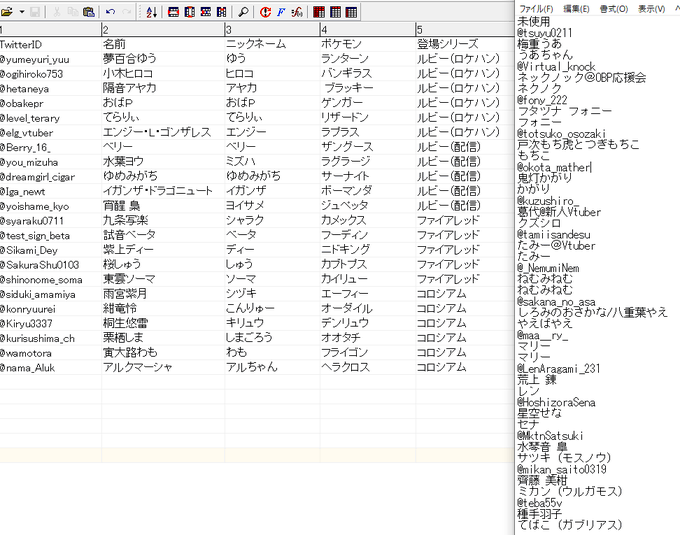This screenshot has width=680, height=535.
Task: Select column header 3
Action: 272,29
